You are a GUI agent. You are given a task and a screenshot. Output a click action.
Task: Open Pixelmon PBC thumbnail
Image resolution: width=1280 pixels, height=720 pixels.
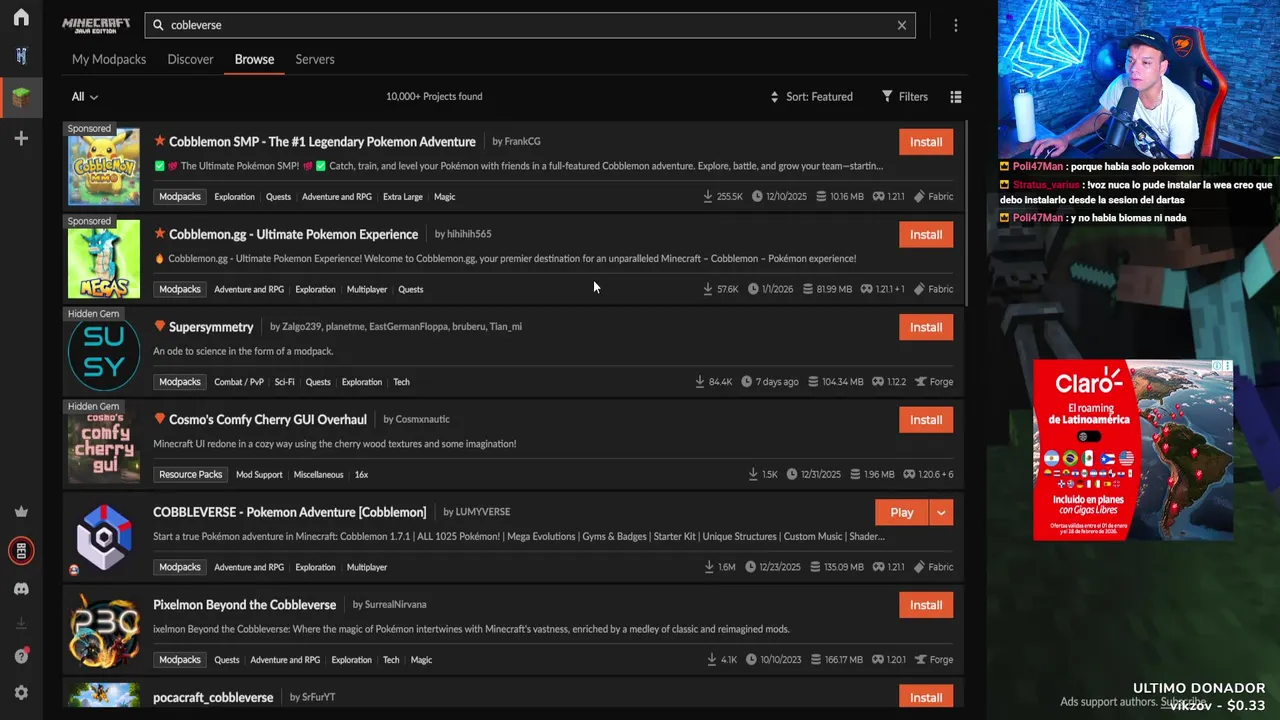click(x=104, y=631)
